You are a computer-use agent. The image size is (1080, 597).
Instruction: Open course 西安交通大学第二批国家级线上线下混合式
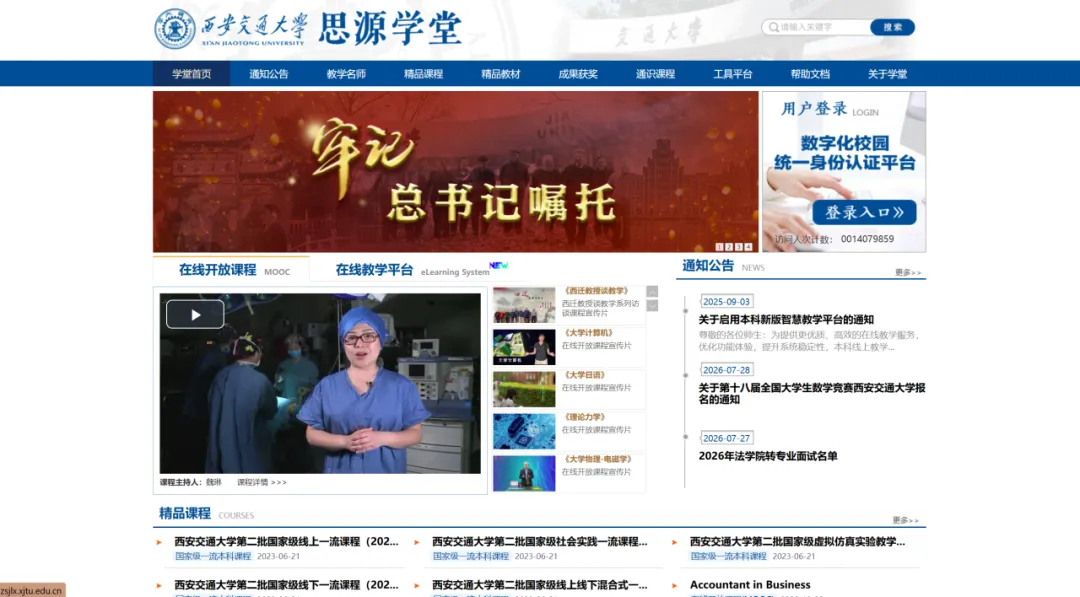pos(539,585)
